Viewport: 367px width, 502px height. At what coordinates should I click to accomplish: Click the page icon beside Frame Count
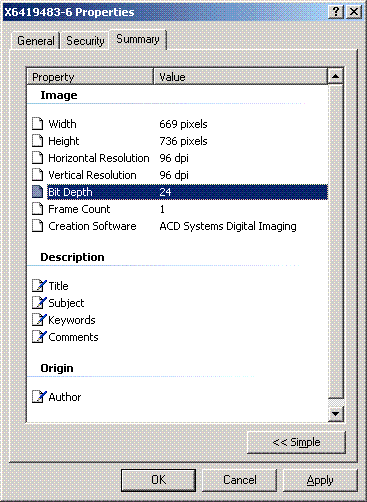[38, 209]
